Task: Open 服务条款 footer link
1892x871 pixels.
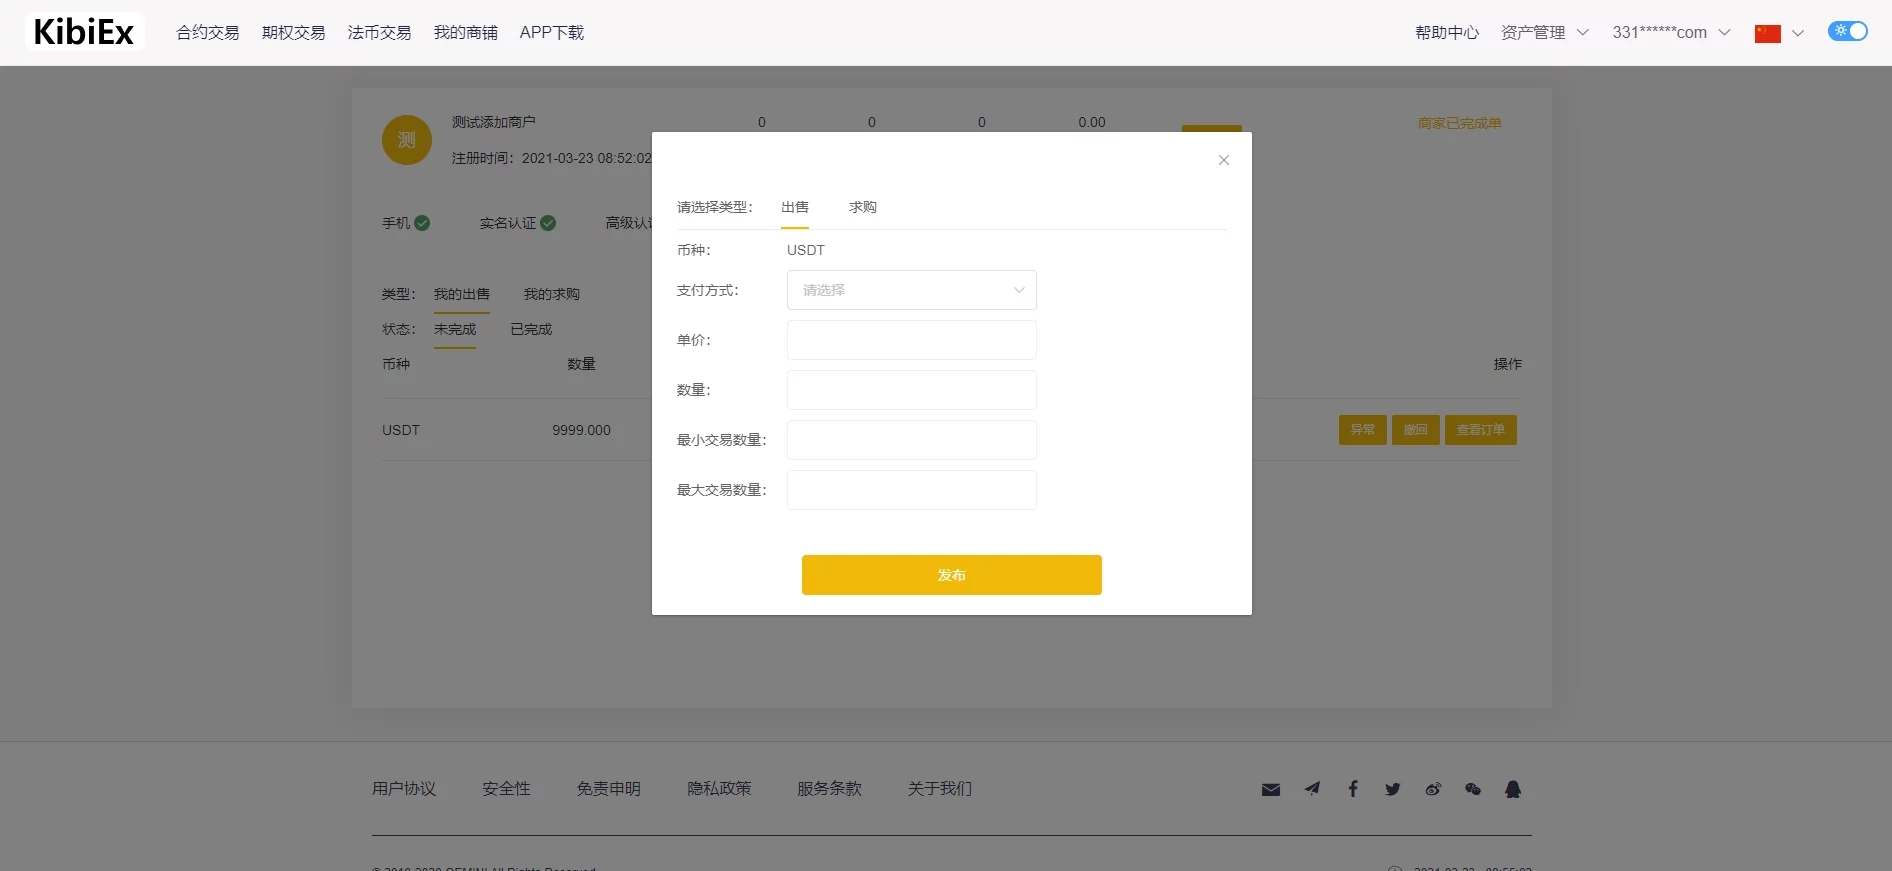Action: click(x=829, y=789)
